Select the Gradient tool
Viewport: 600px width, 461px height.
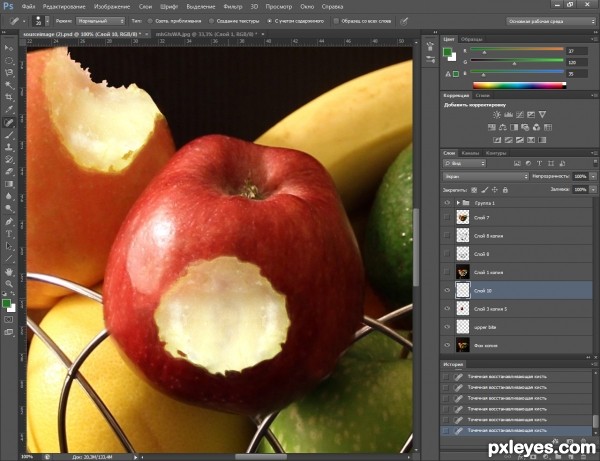(x=9, y=184)
